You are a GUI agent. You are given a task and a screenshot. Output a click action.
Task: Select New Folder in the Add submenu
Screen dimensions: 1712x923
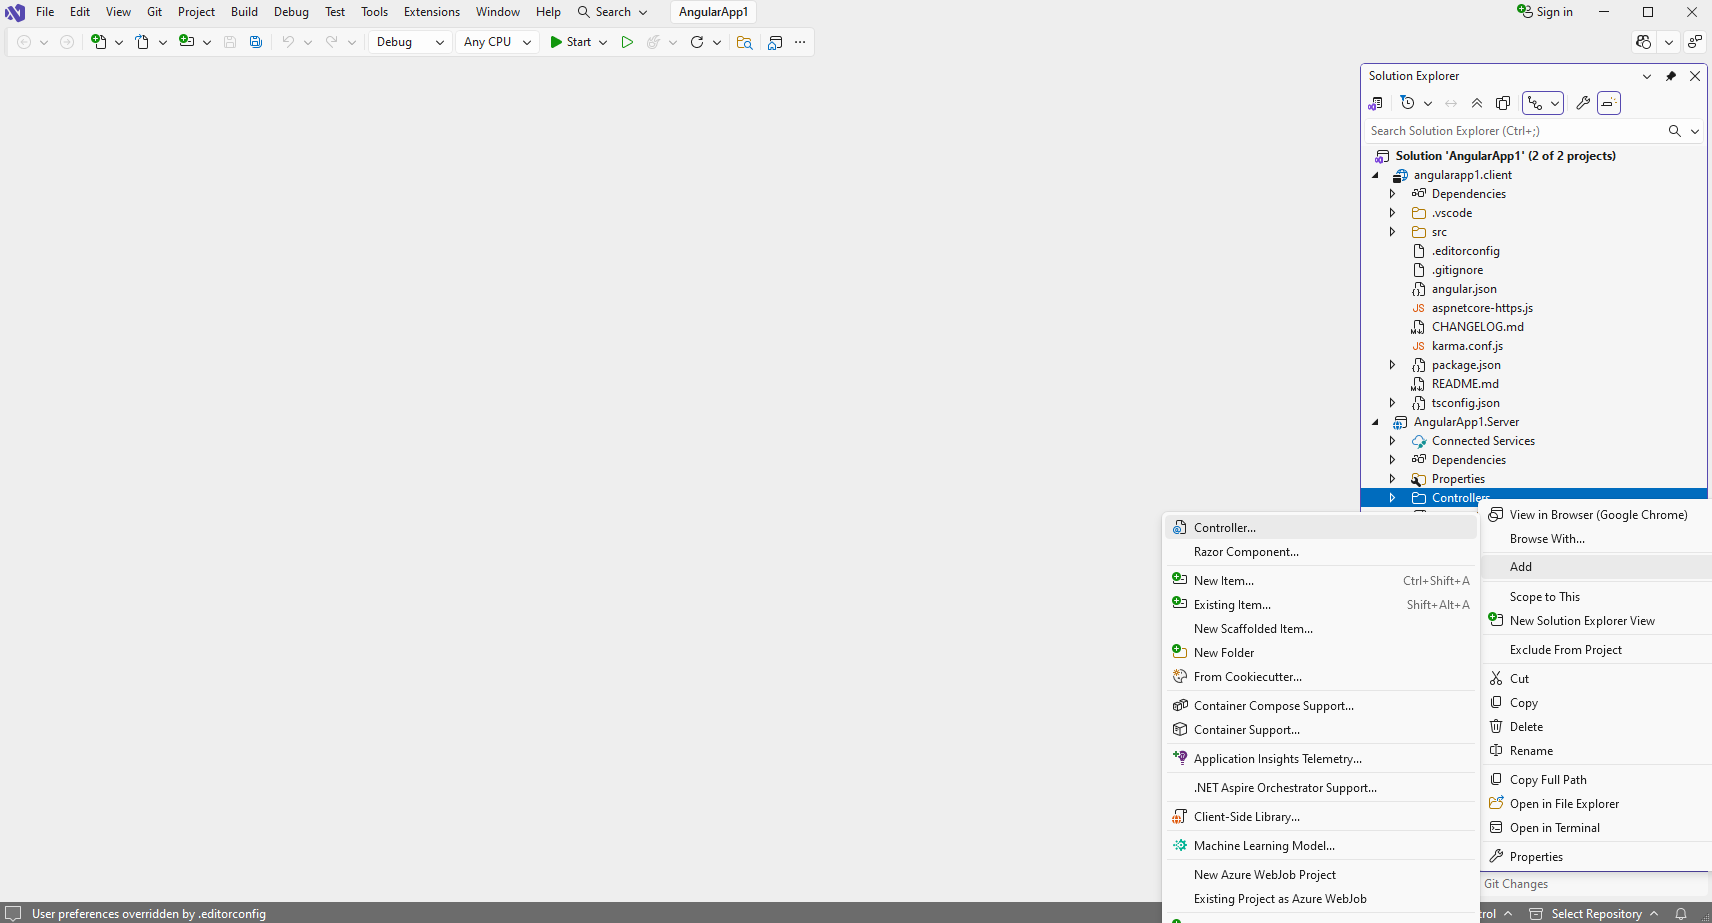pos(1223,653)
